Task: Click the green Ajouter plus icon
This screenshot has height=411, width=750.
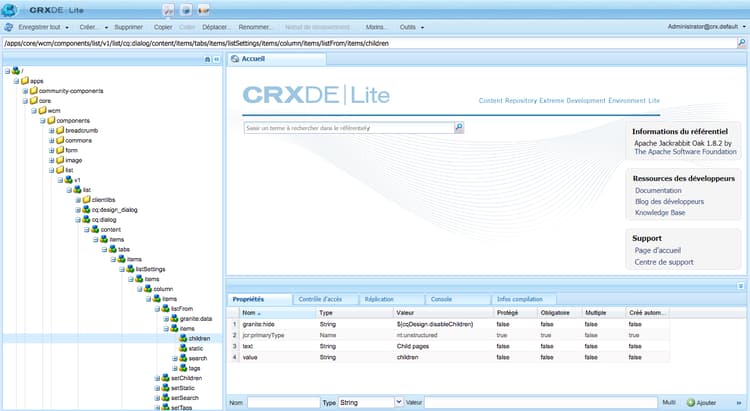Action: pyautogui.click(x=691, y=403)
